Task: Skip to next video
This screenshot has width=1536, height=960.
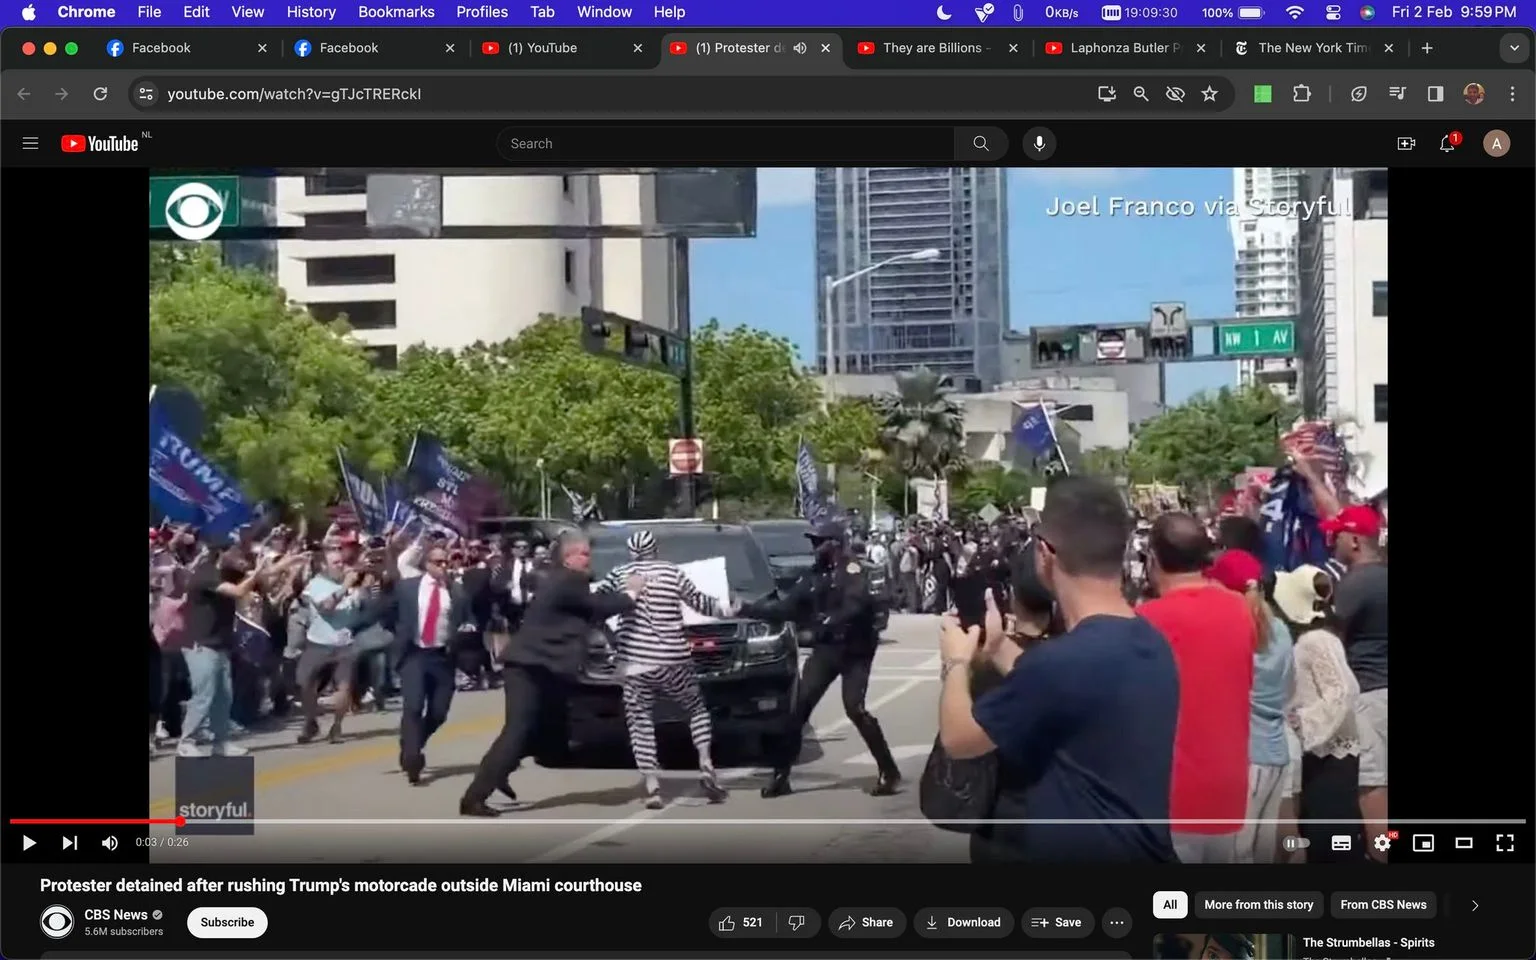Action: [x=70, y=843]
